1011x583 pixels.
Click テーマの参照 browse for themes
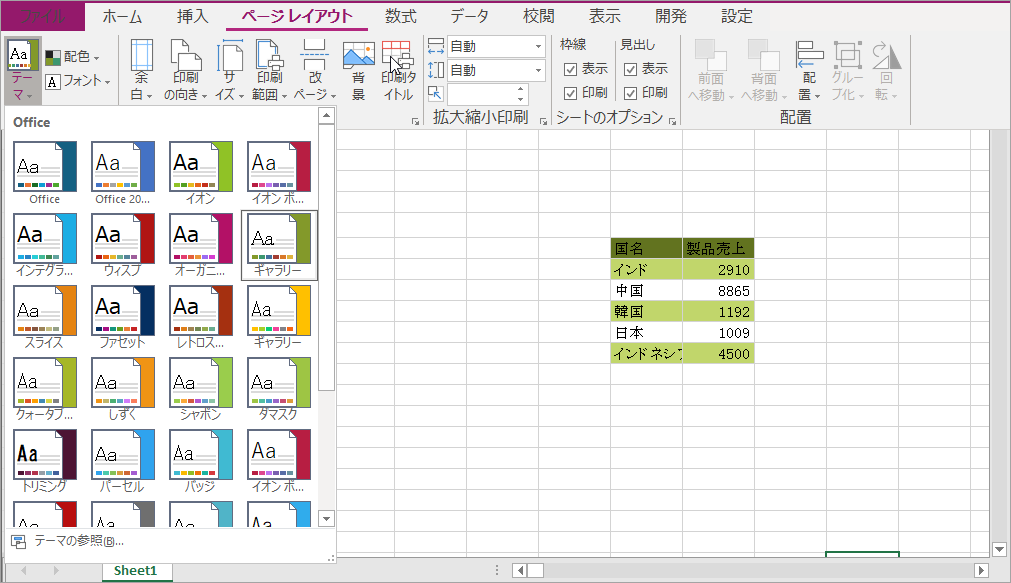(x=78, y=541)
